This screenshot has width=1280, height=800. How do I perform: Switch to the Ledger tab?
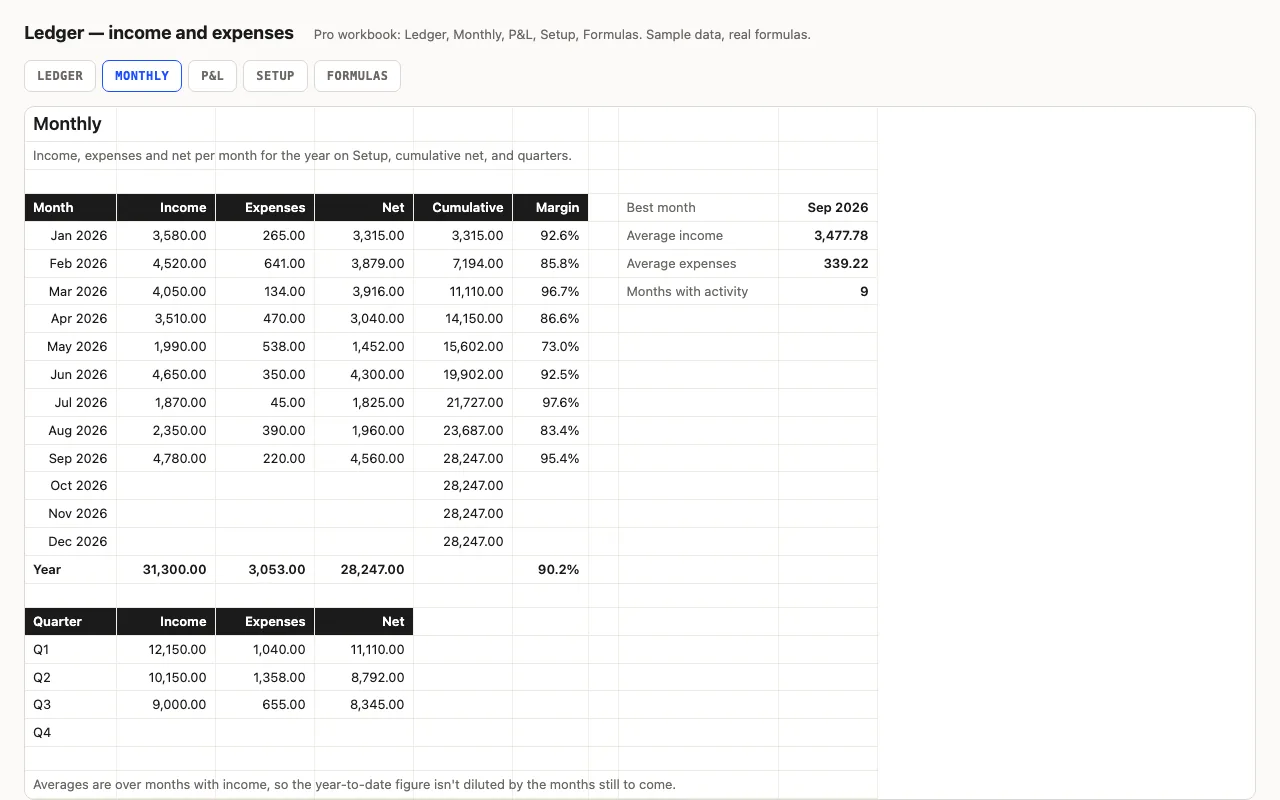click(x=60, y=76)
